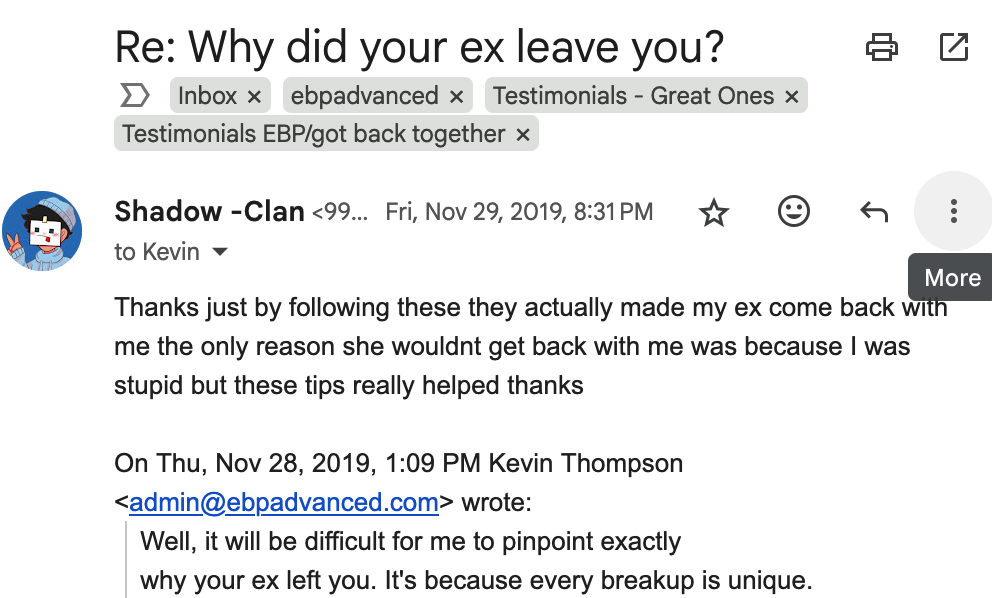Viewport: 992px width, 598px height.
Task: Open the Testimonials - Great Ones label
Action: [633, 96]
